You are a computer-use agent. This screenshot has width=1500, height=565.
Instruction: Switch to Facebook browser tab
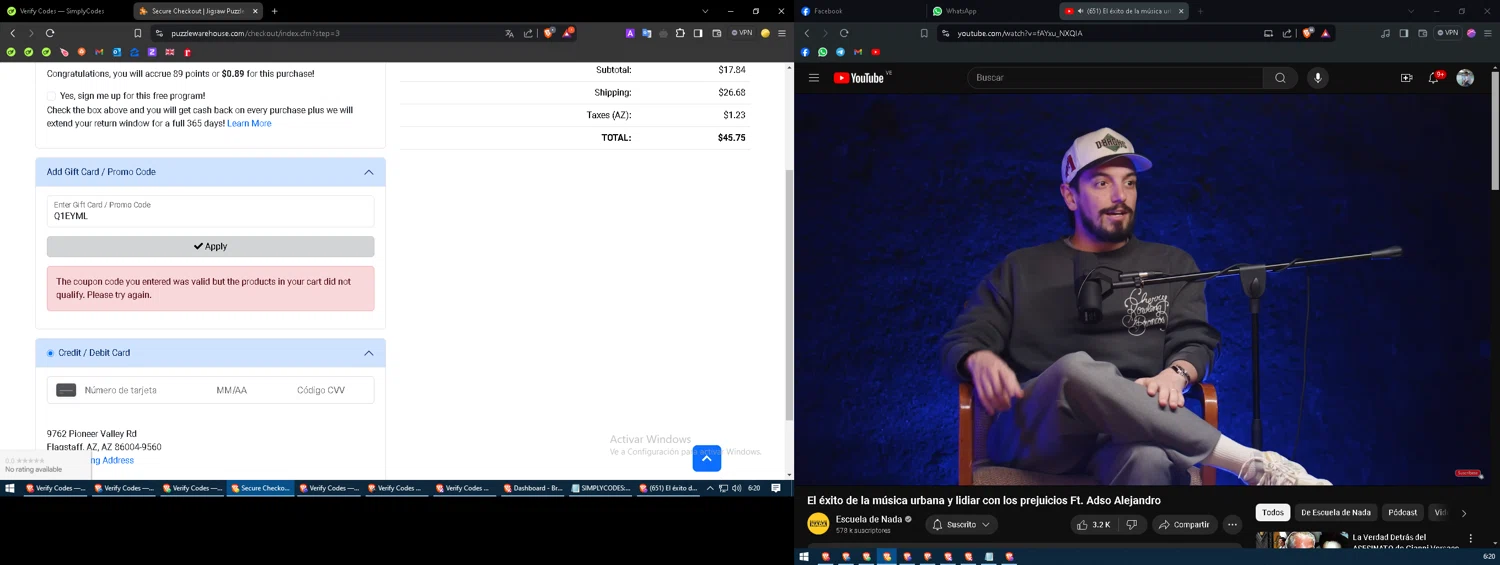tap(858, 11)
